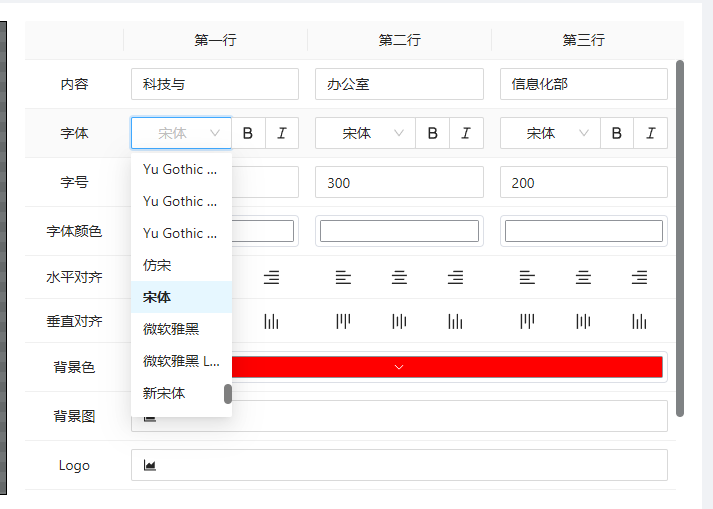Click the image icon in Logo field
Screen dimensions: 713x509
tap(150, 465)
